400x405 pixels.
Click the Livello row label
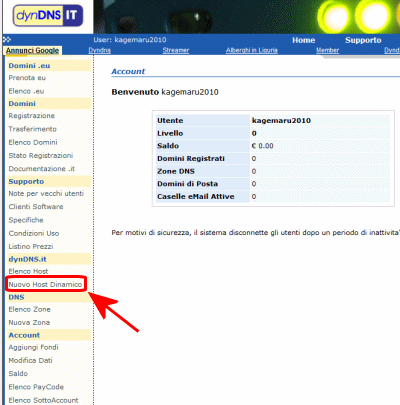(x=170, y=133)
